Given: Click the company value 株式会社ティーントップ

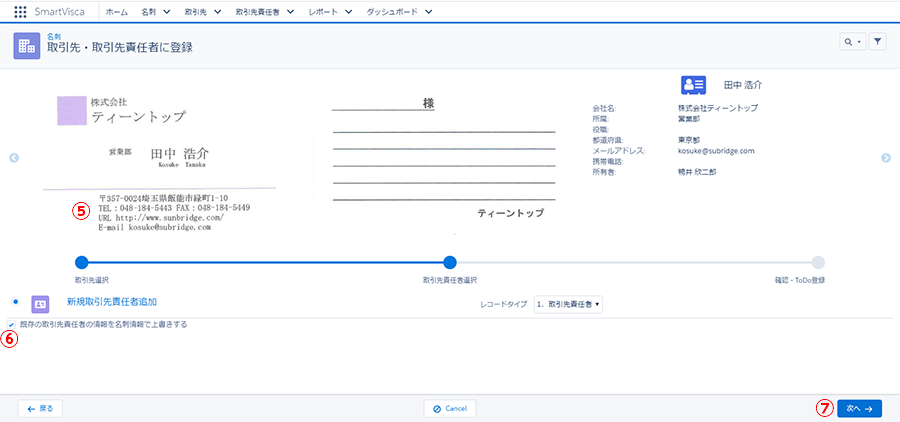Looking at the screenshot, I should [717, 108].
